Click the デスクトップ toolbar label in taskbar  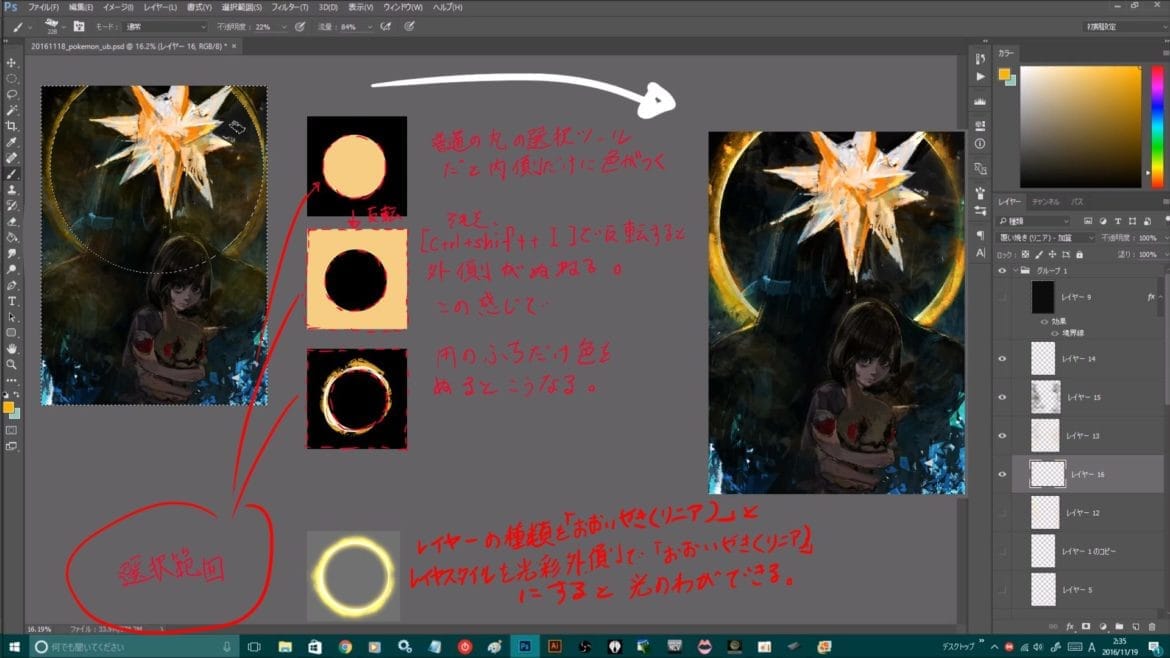pos(962,646)
